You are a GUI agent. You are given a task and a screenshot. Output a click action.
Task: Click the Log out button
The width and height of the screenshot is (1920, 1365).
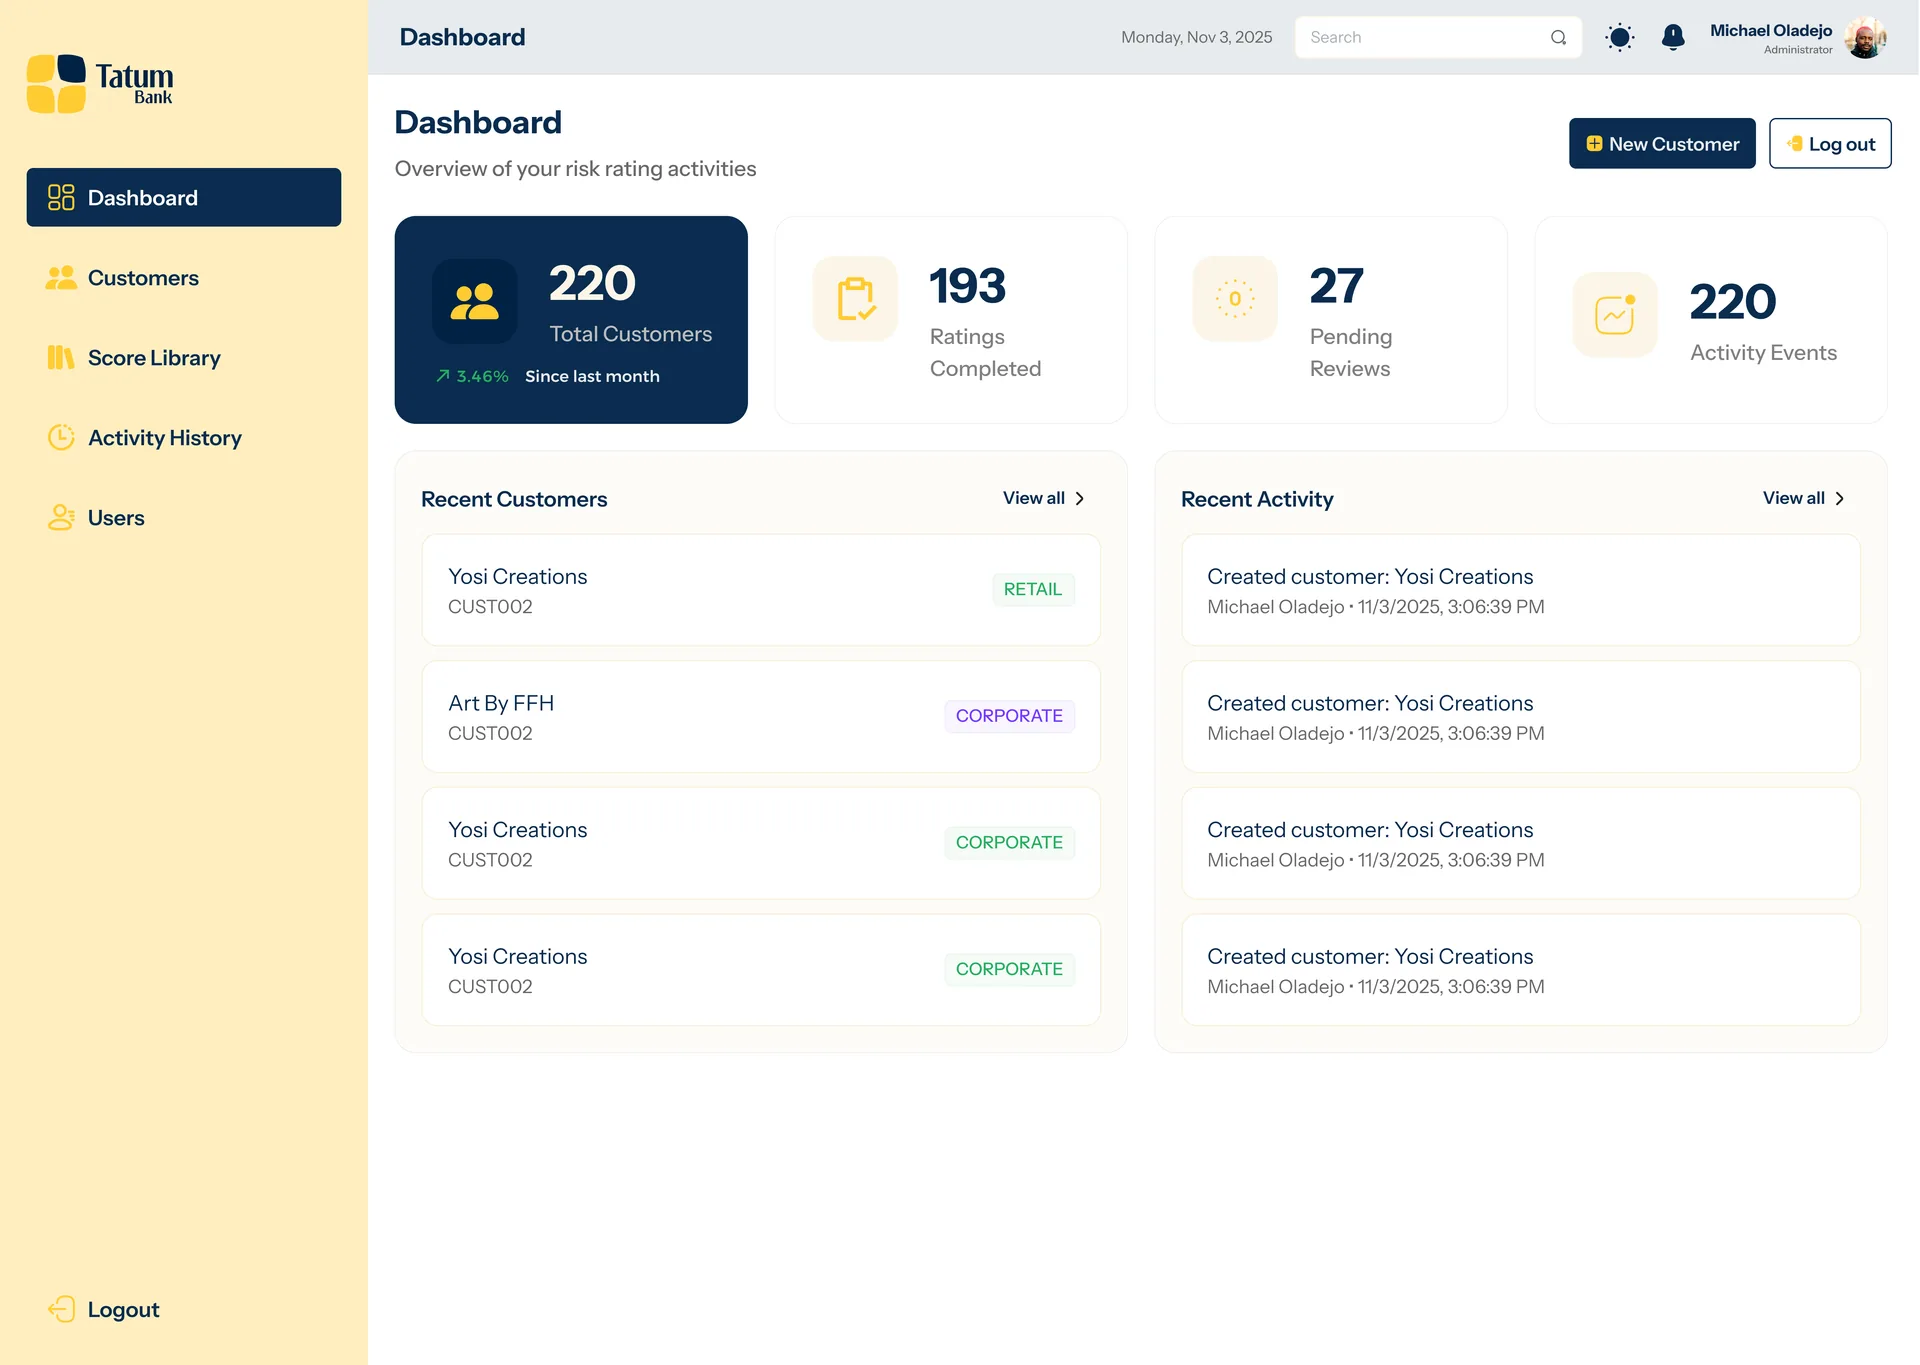point(1829,144)
